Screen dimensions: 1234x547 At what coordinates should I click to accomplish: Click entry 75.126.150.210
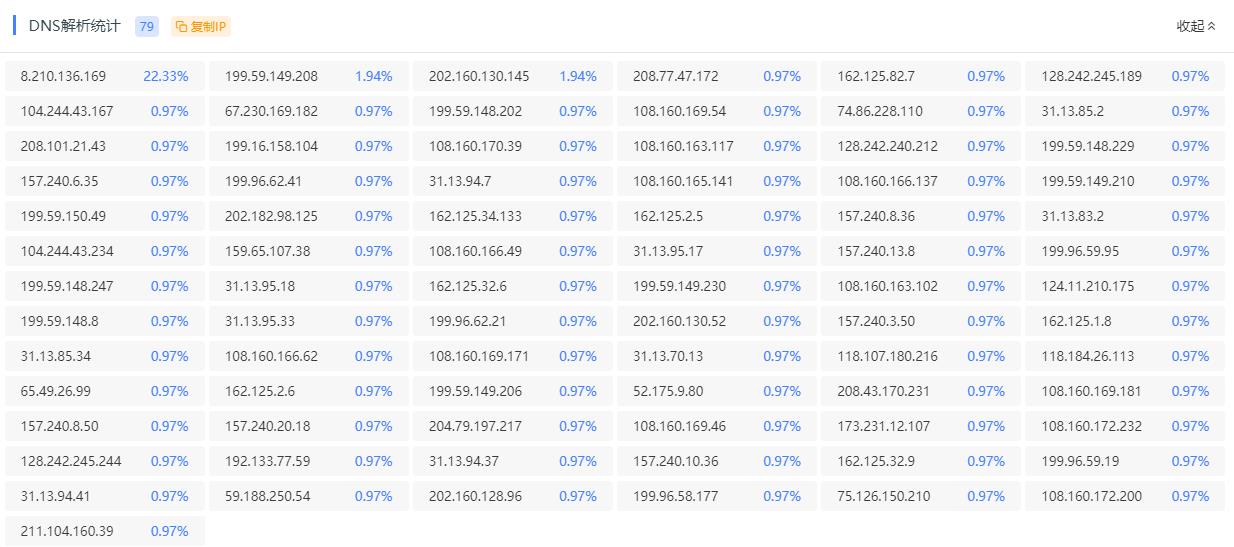(x=883, y=496)
